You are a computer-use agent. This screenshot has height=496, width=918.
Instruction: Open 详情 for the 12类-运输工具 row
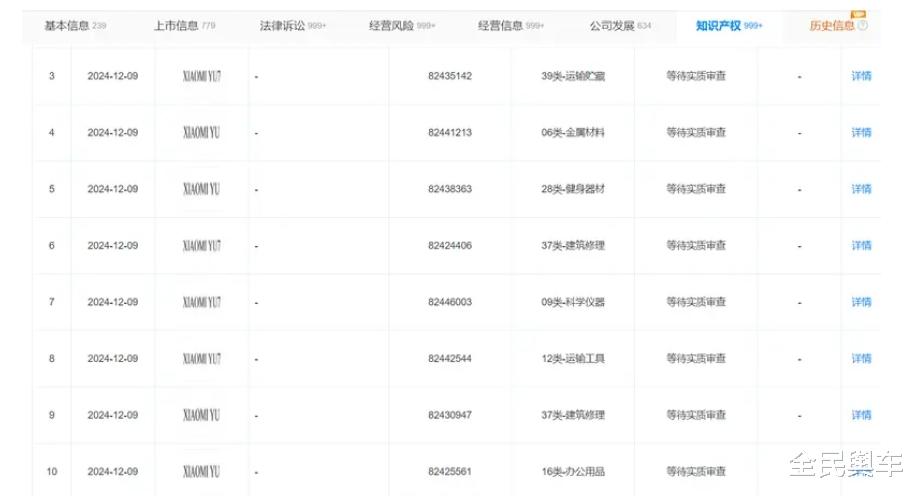tap(861, 358)
